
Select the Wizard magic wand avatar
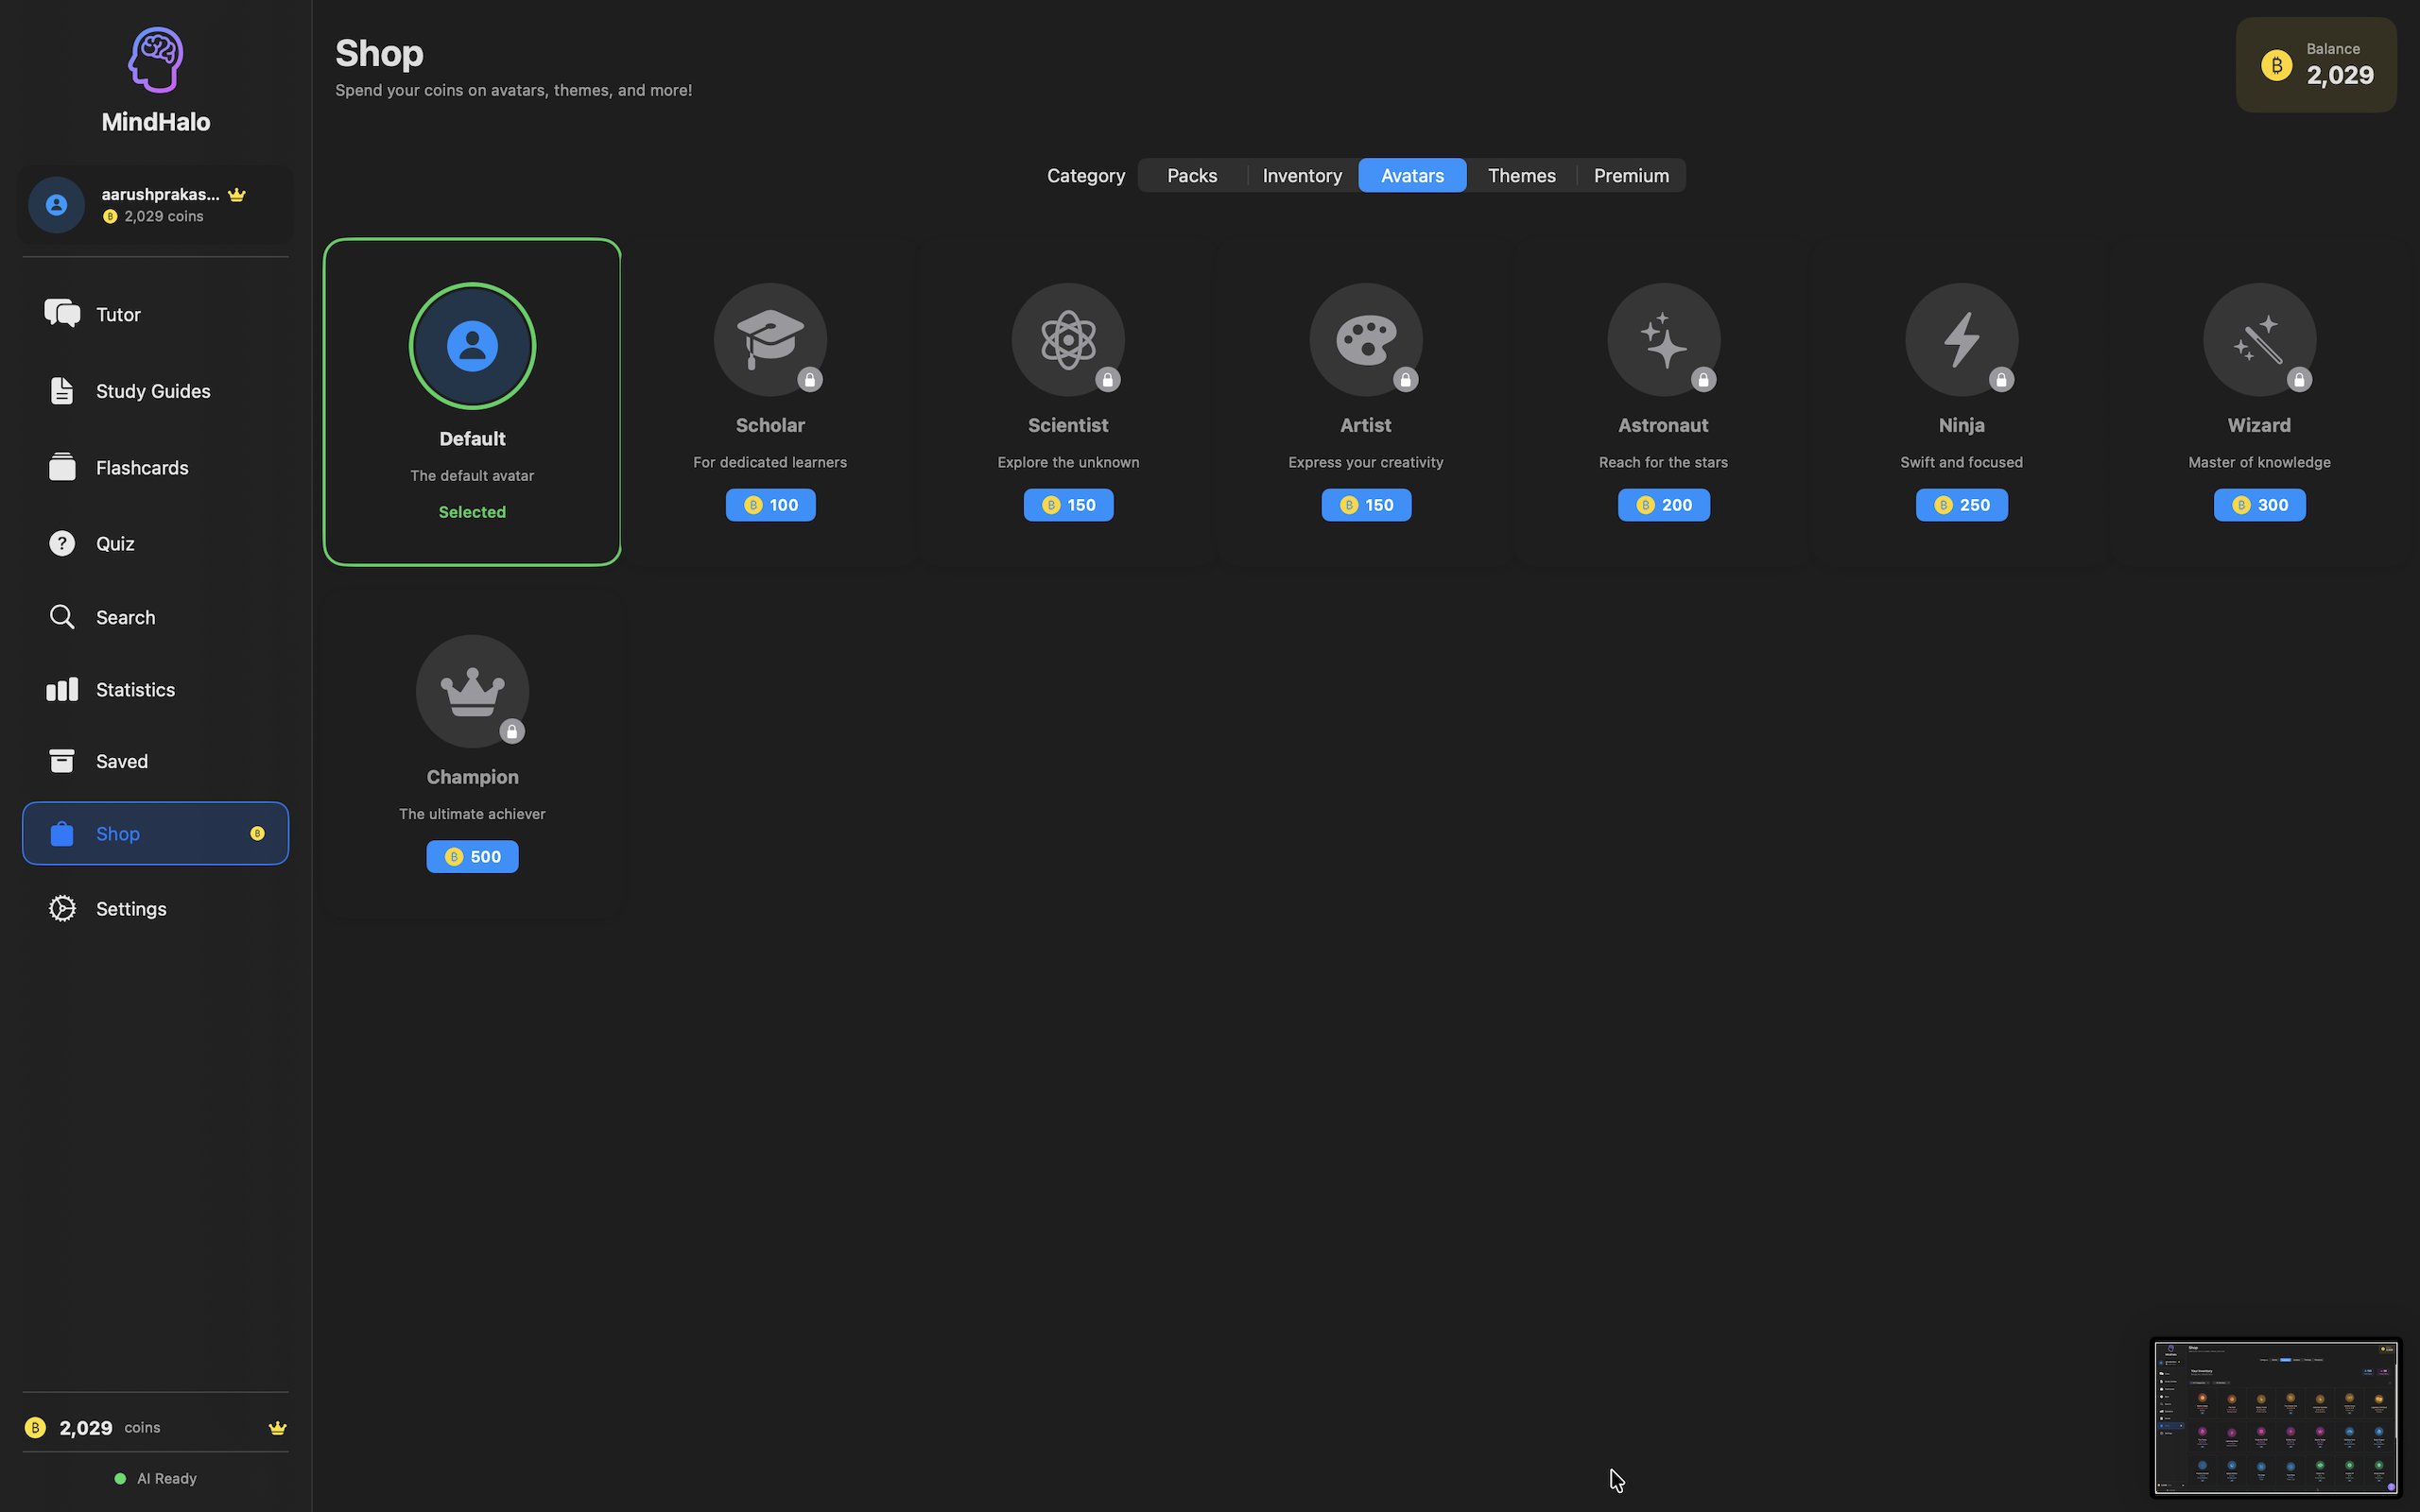coord(2258,339)
